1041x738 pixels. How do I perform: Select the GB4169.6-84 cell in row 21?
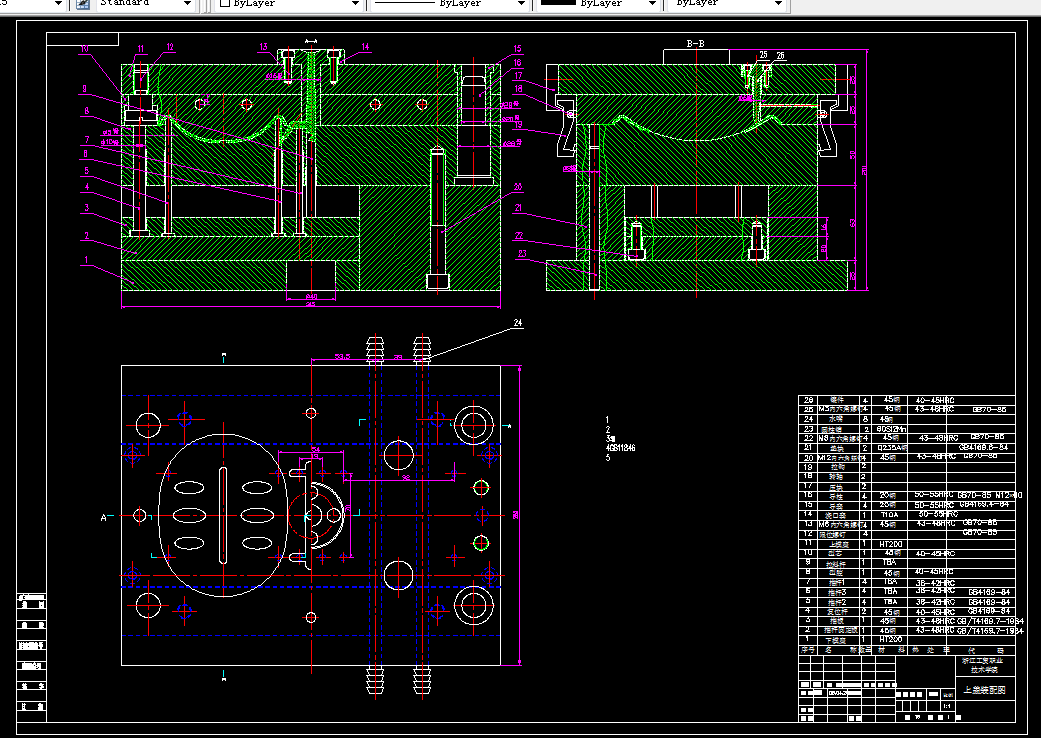click(983, 447)
